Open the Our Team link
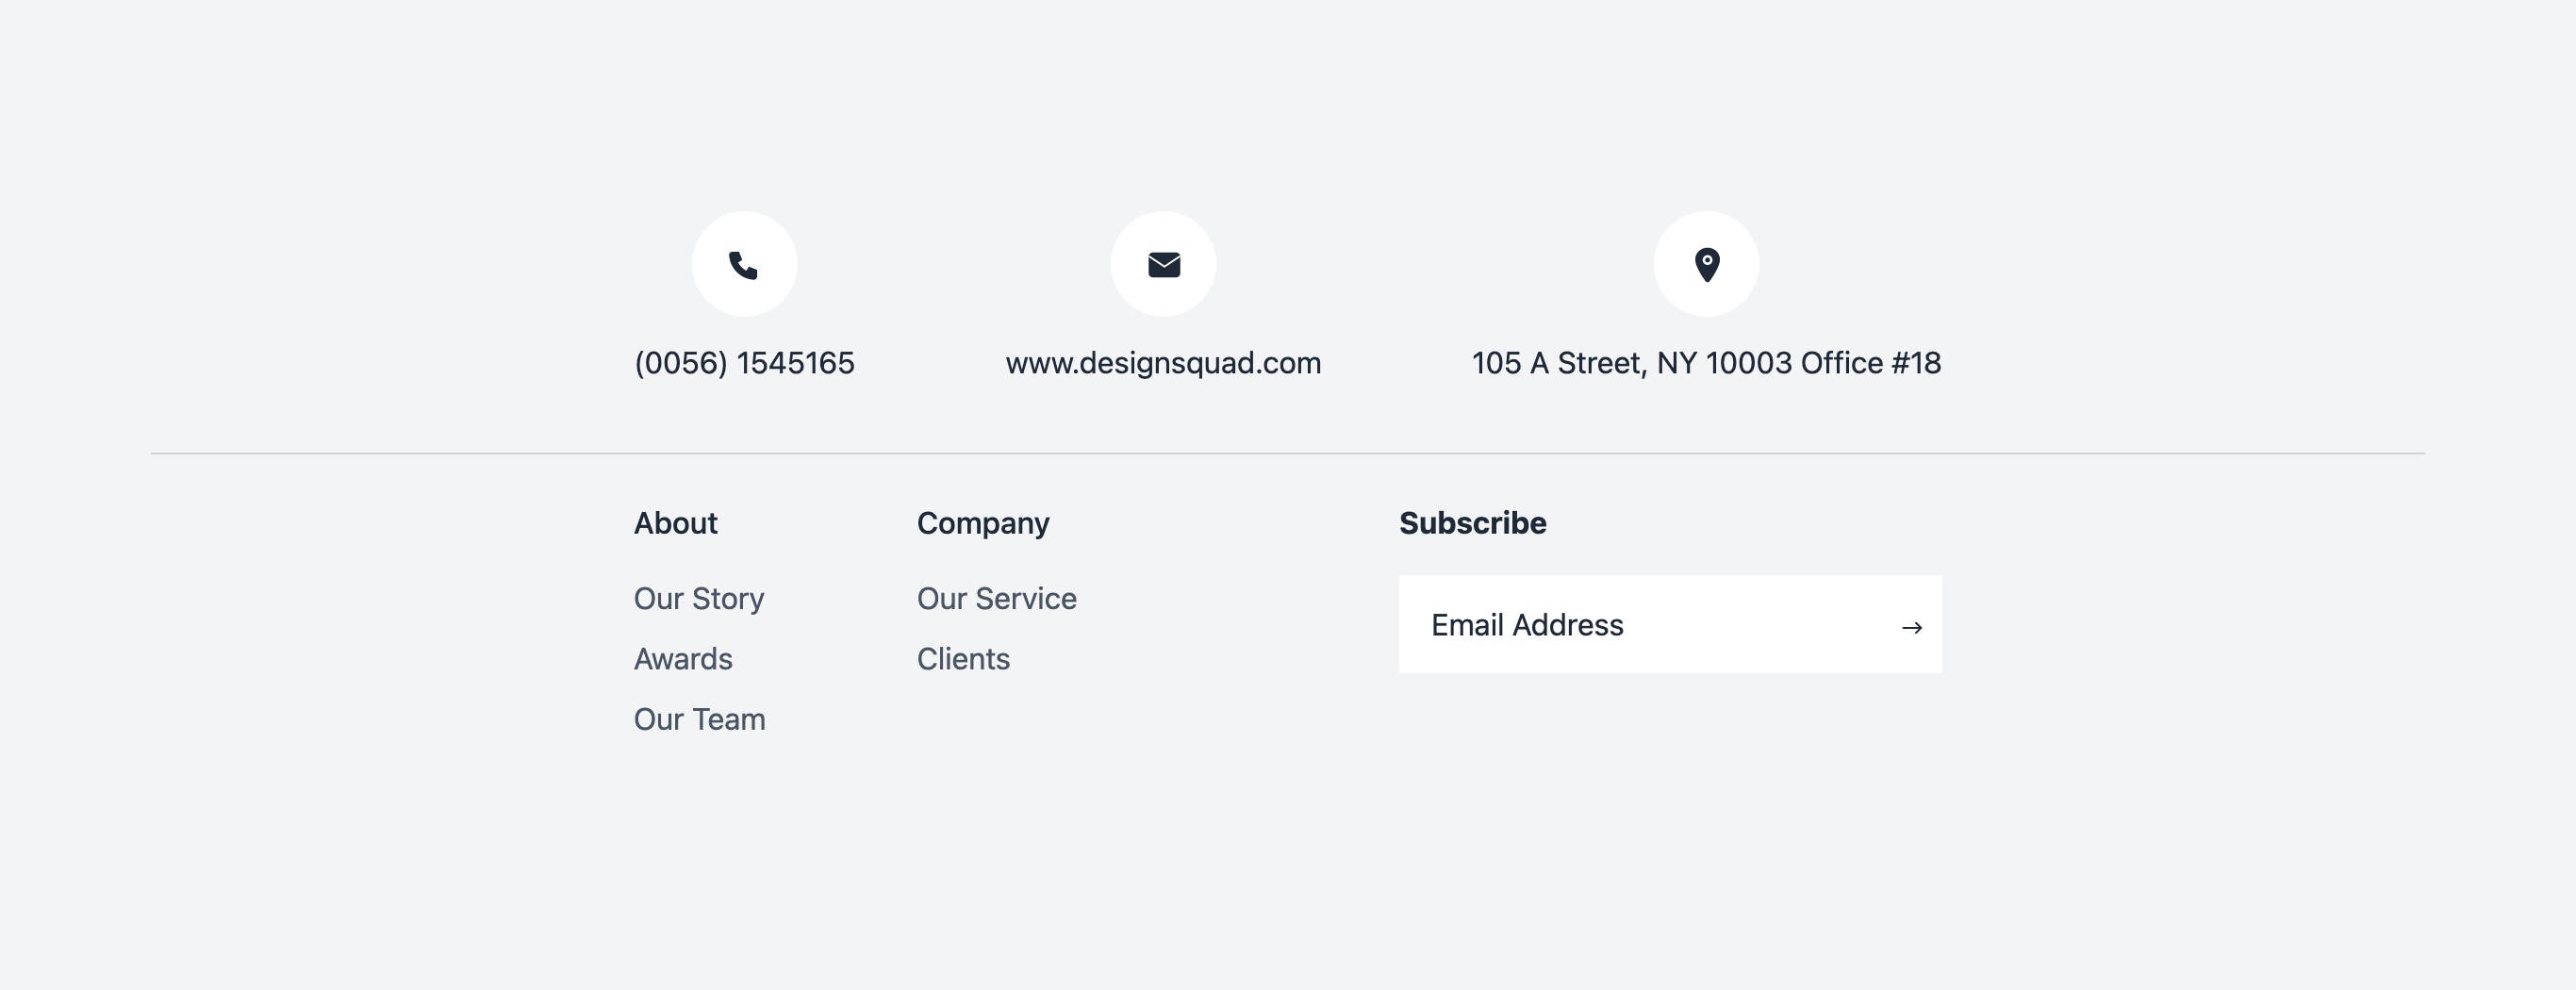This screenshot has width=2576, height=990. [699, 719]
